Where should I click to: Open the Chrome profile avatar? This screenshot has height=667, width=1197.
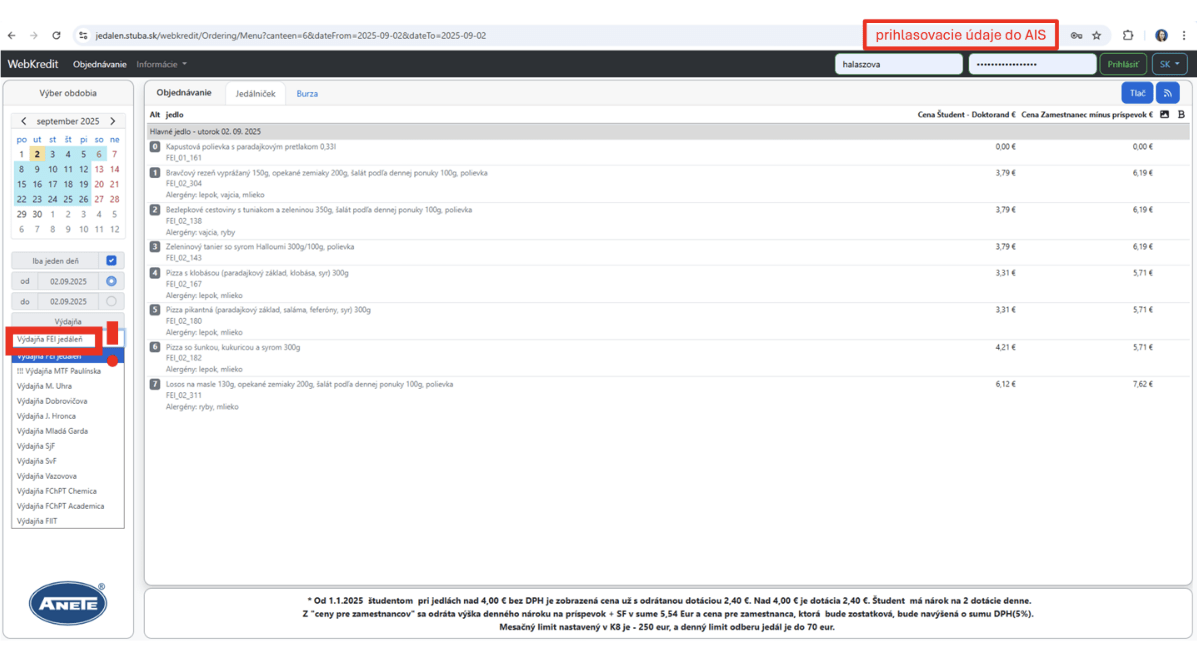[1161, 35]
